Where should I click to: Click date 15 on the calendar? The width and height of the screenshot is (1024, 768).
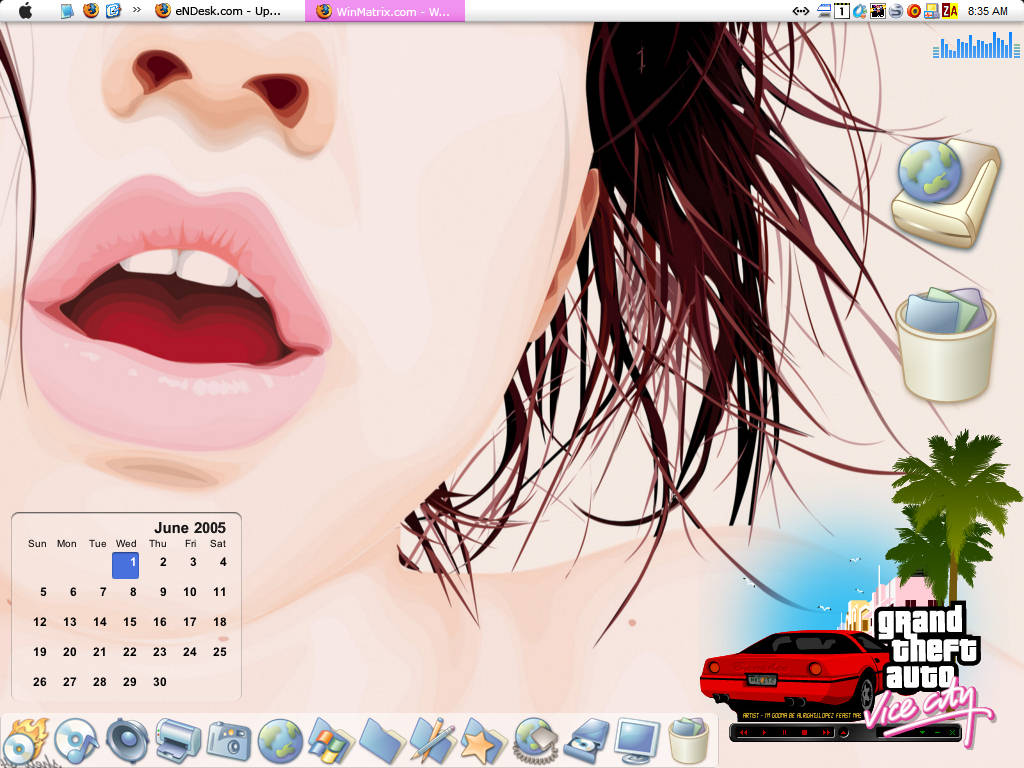(130, 622)
